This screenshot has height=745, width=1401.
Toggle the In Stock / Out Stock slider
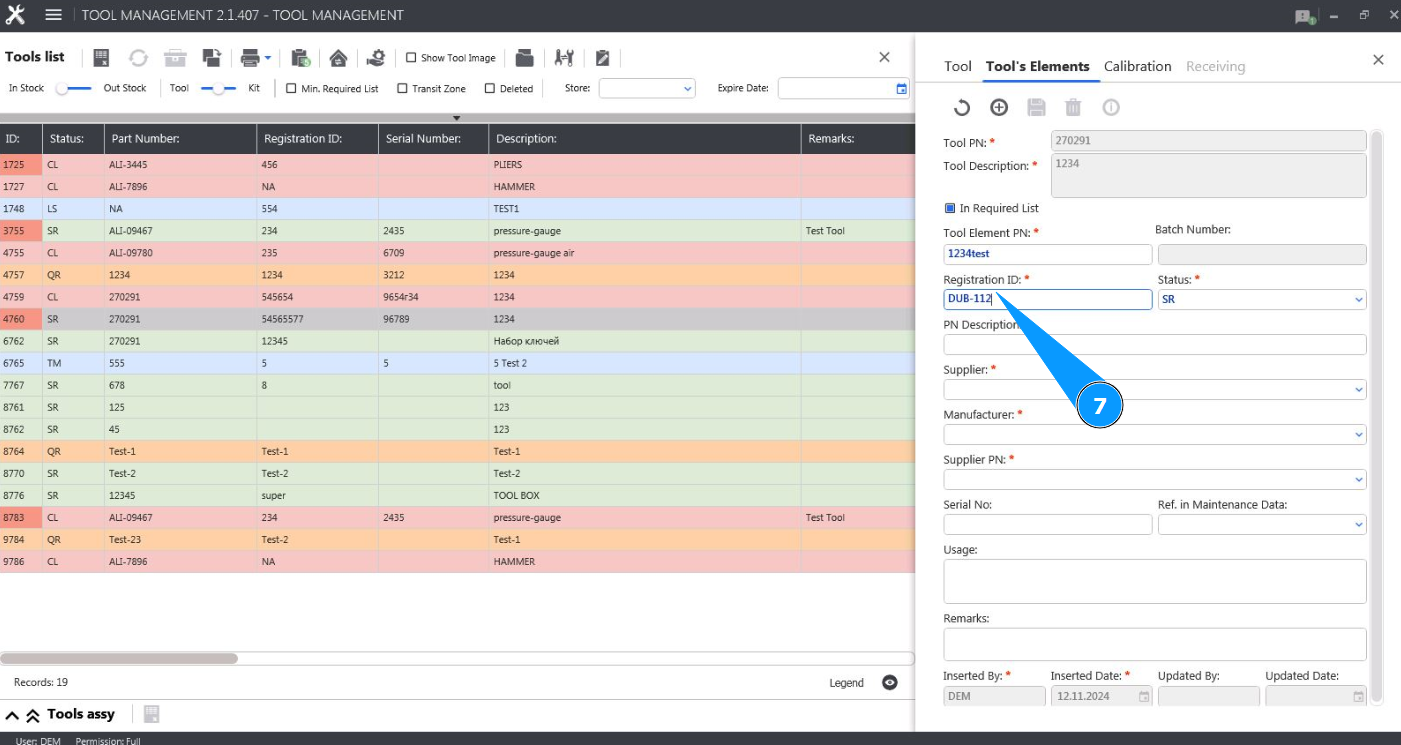pyautogui.click(x=73, y=89)
